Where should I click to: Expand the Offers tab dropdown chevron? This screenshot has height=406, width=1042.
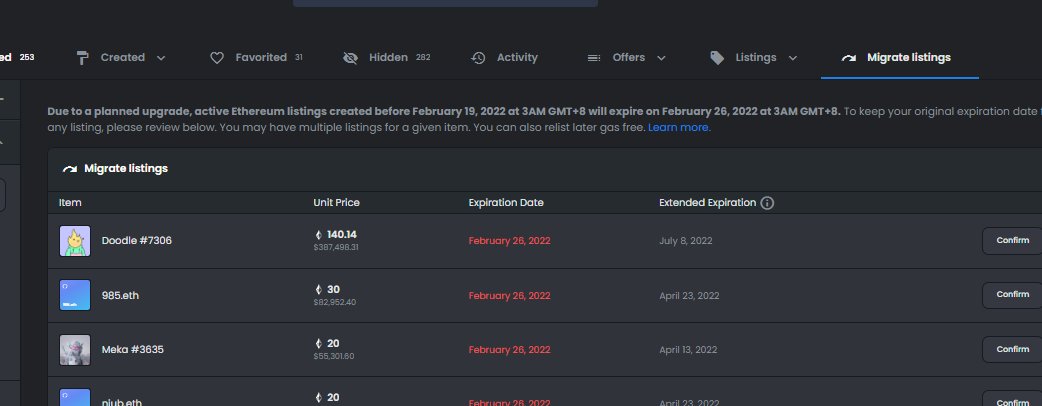point(661,58)
